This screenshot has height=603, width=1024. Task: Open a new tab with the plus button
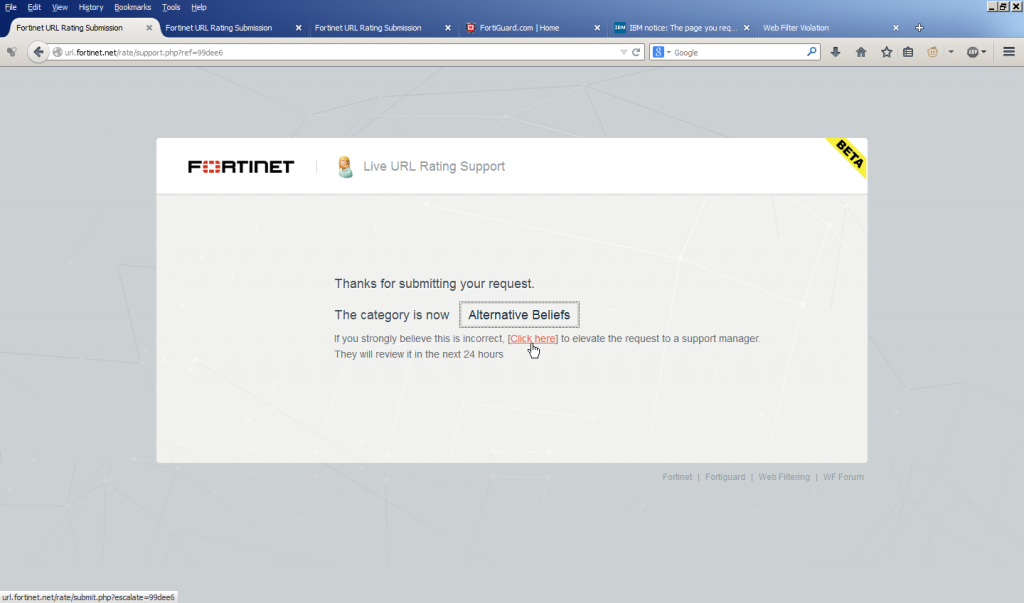click(x=918, y=27)
